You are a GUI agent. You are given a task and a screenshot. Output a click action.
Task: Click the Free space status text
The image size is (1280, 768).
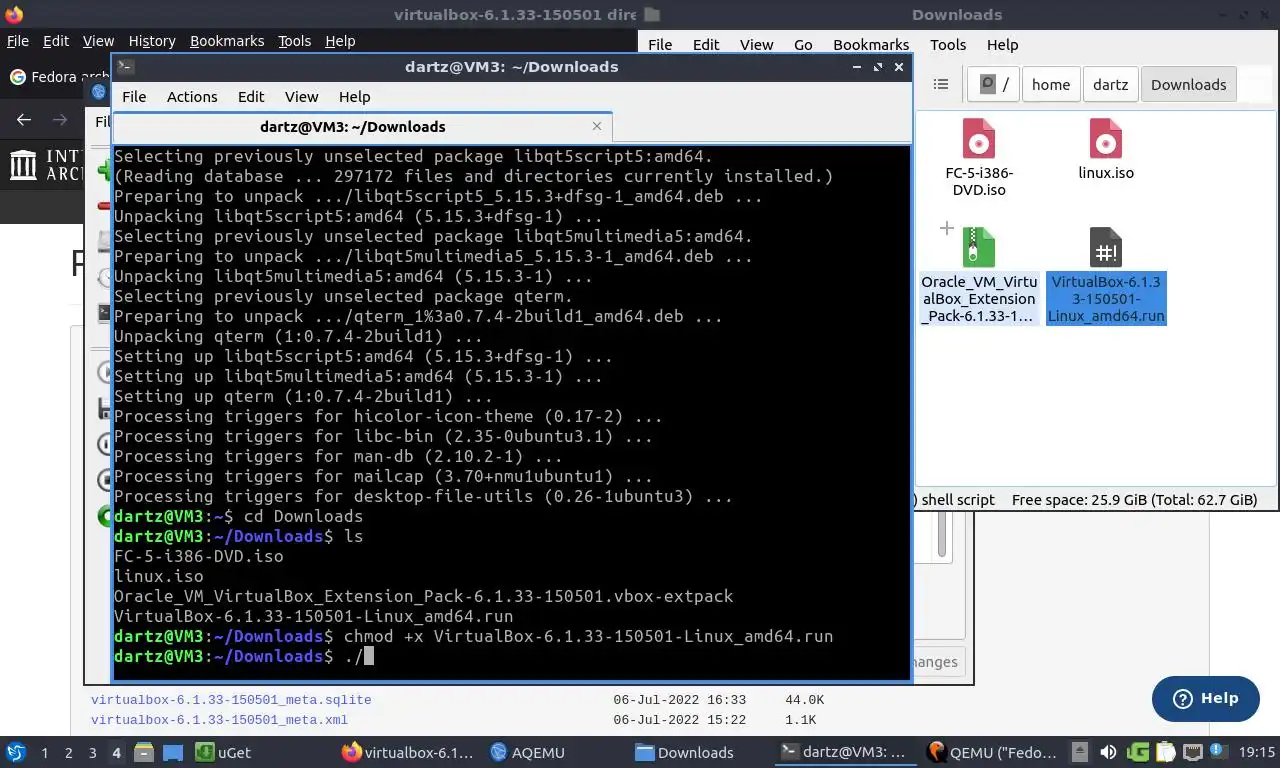1134,500
